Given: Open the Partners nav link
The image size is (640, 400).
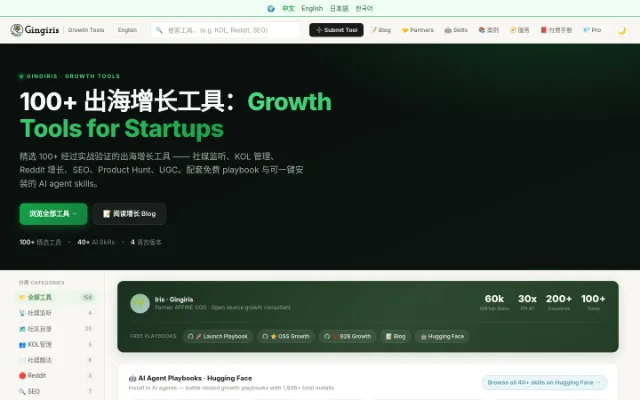Looking at the screenshot, I should coord(418,30).
